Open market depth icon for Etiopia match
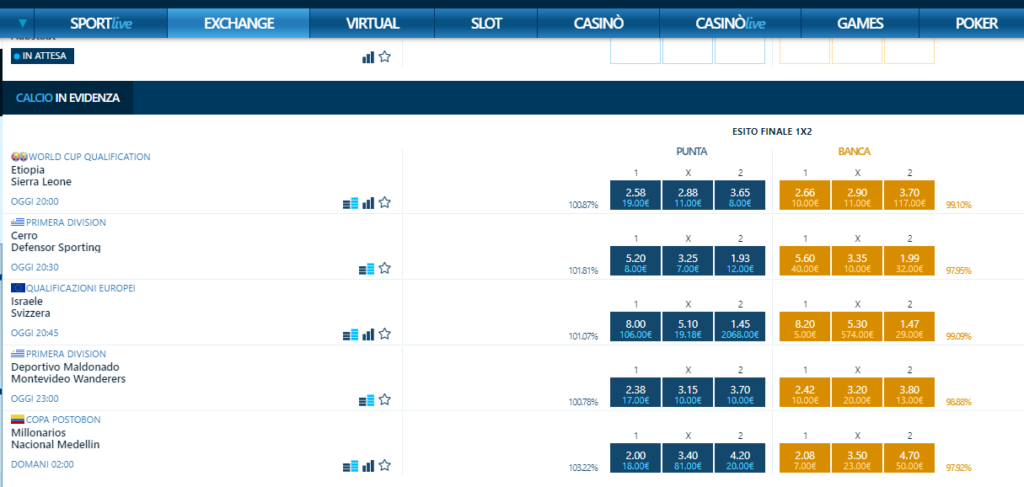The width and height of the screenshot is (1024, 487). pyautogui.click(x=350, y=203)
